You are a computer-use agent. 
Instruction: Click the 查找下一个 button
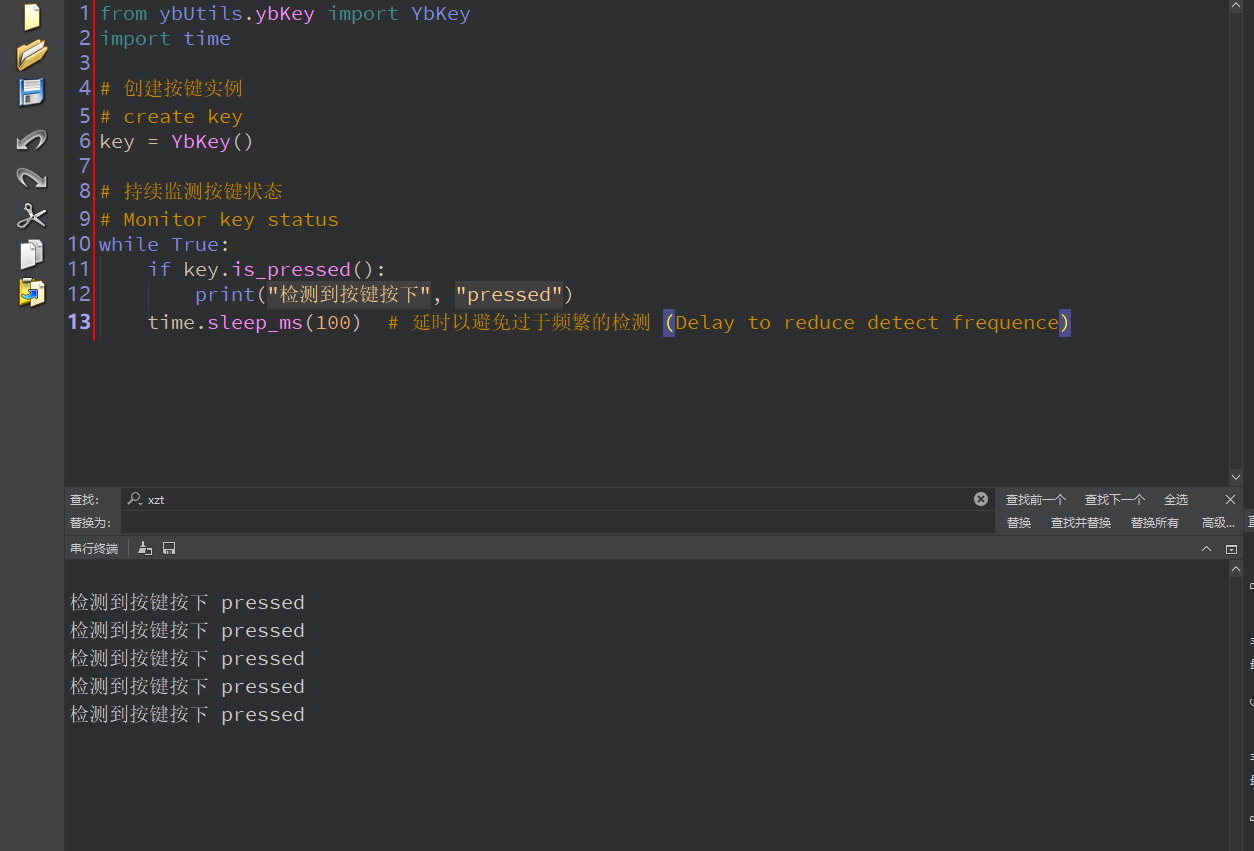(x=1115, y=499)
